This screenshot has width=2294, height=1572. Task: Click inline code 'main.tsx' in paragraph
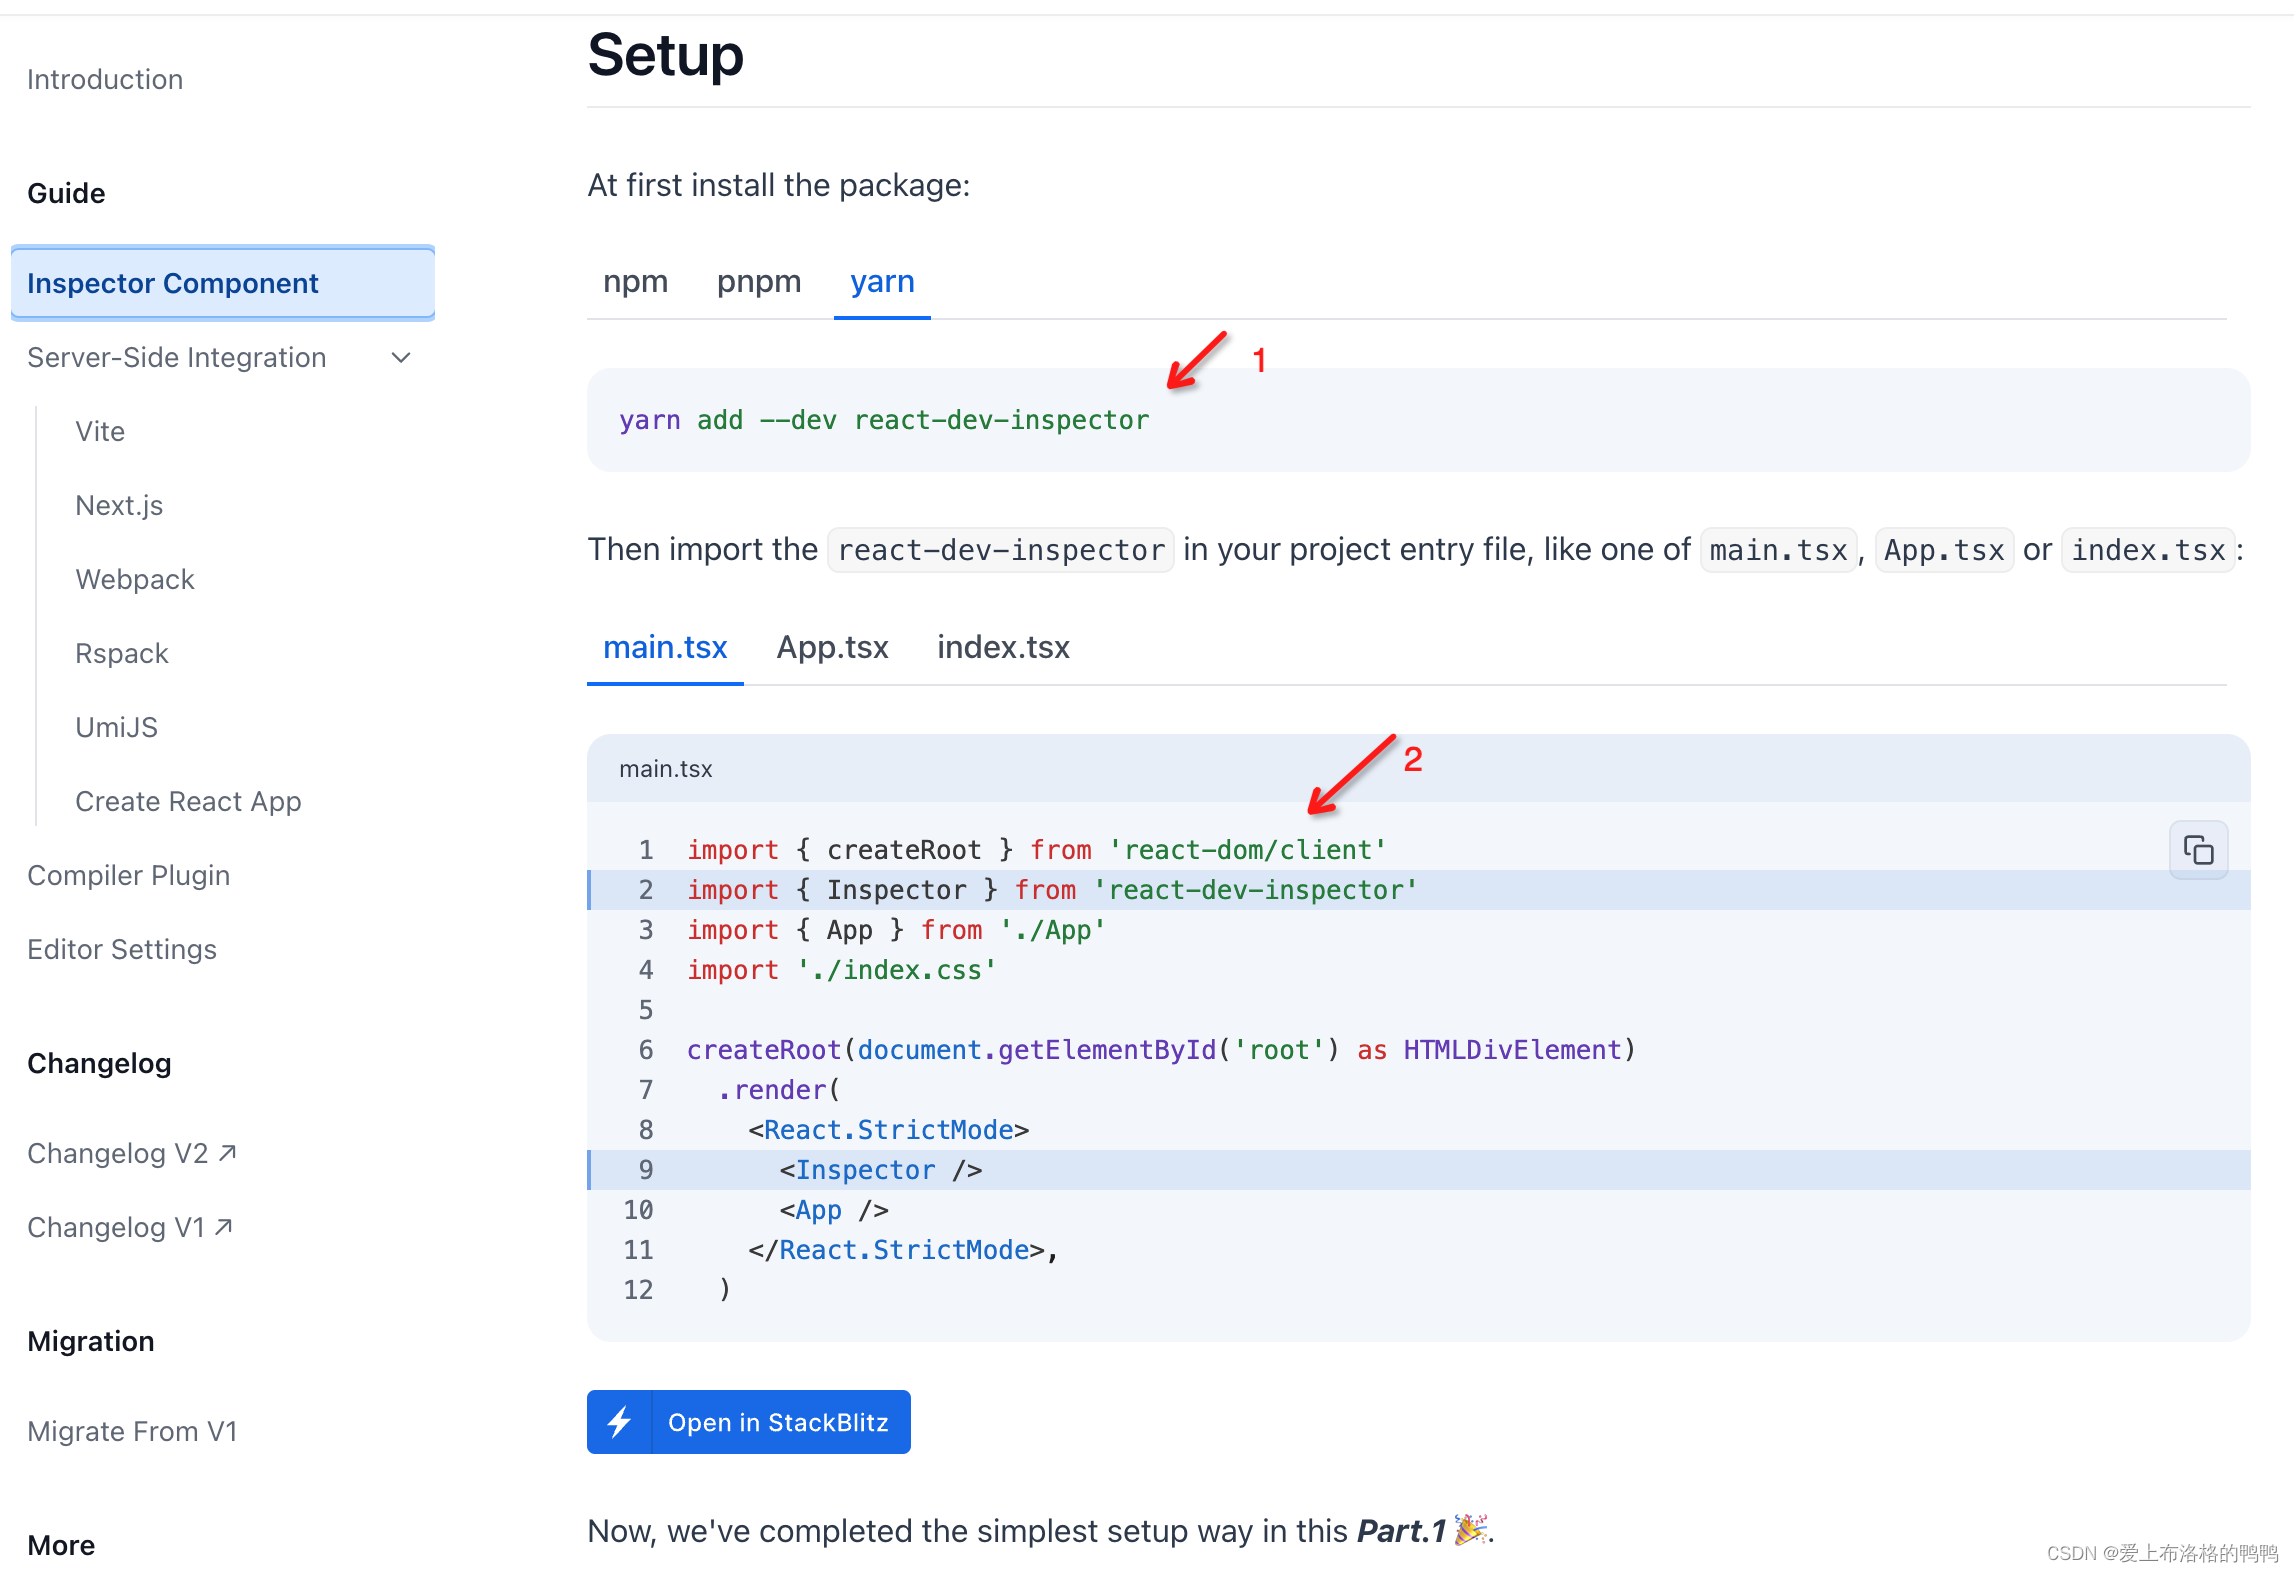1778,550
